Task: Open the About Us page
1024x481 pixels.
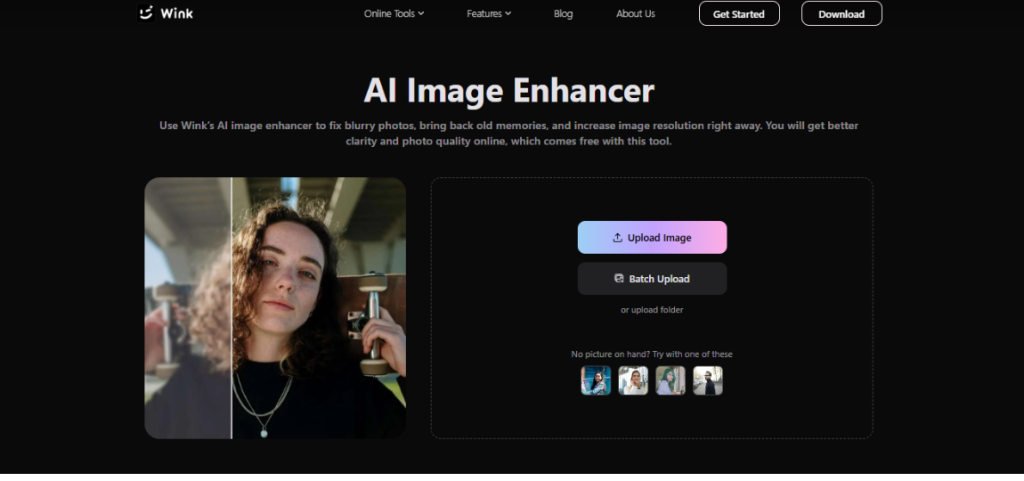Action: pos(635,14)
